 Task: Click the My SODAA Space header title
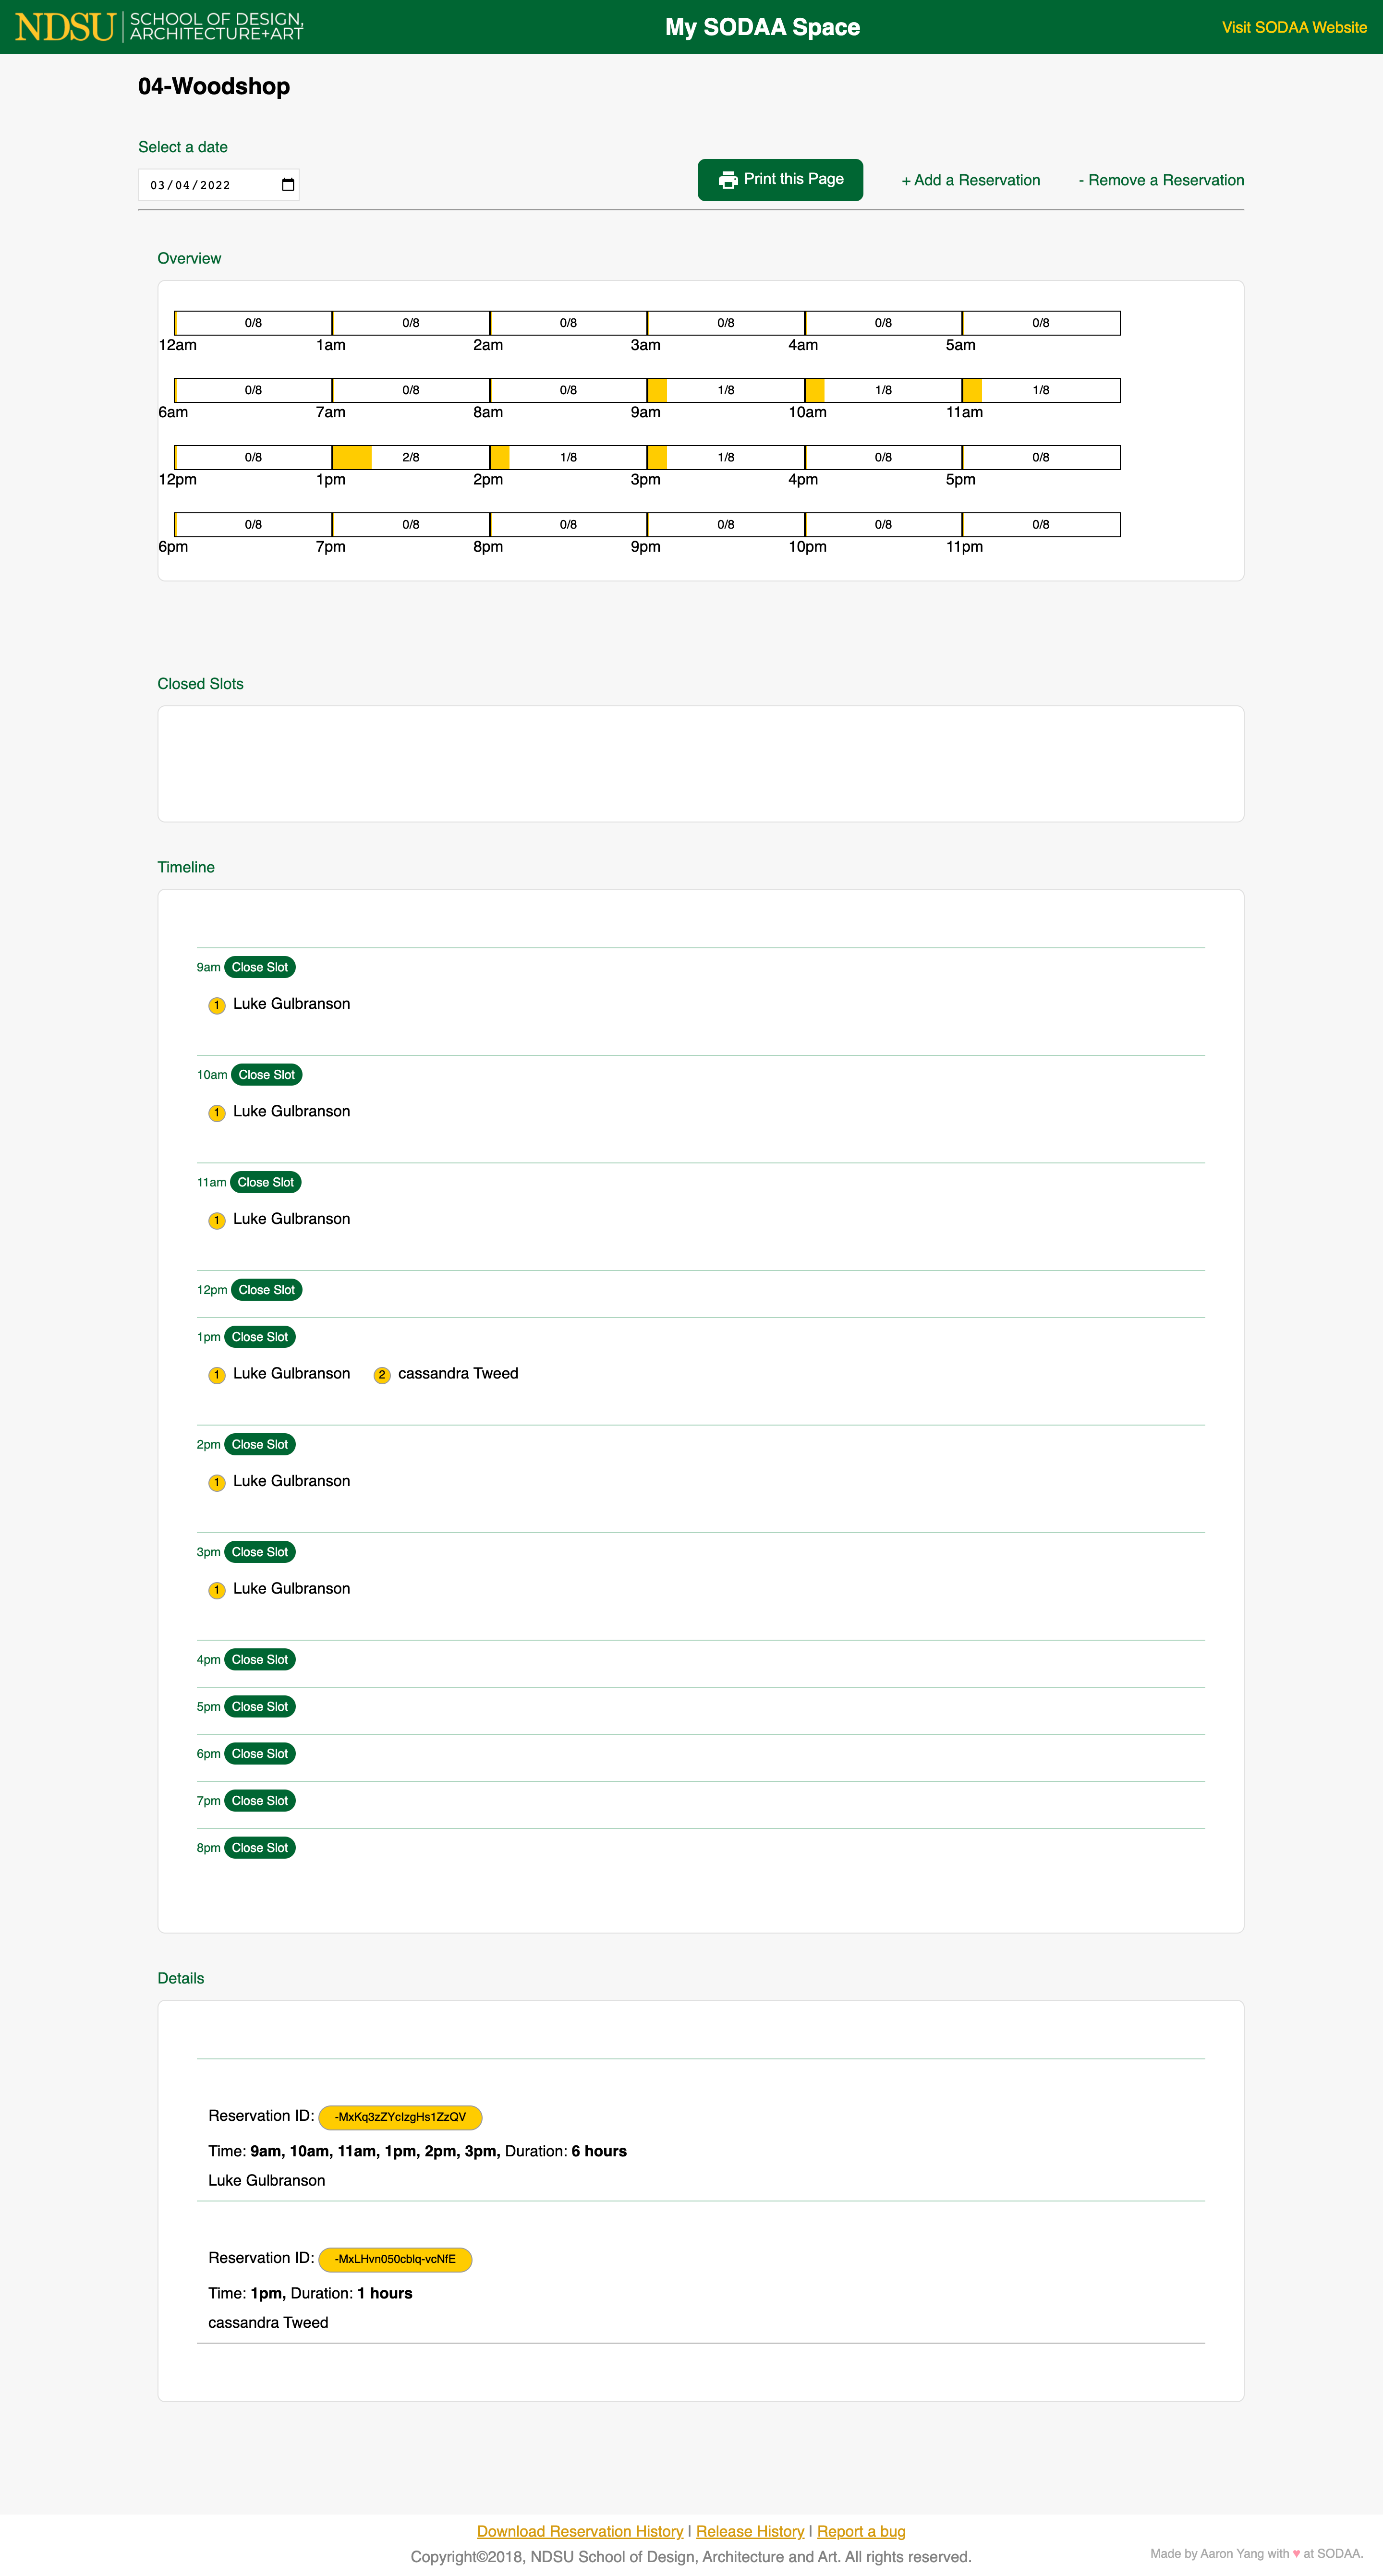point(763,27)
